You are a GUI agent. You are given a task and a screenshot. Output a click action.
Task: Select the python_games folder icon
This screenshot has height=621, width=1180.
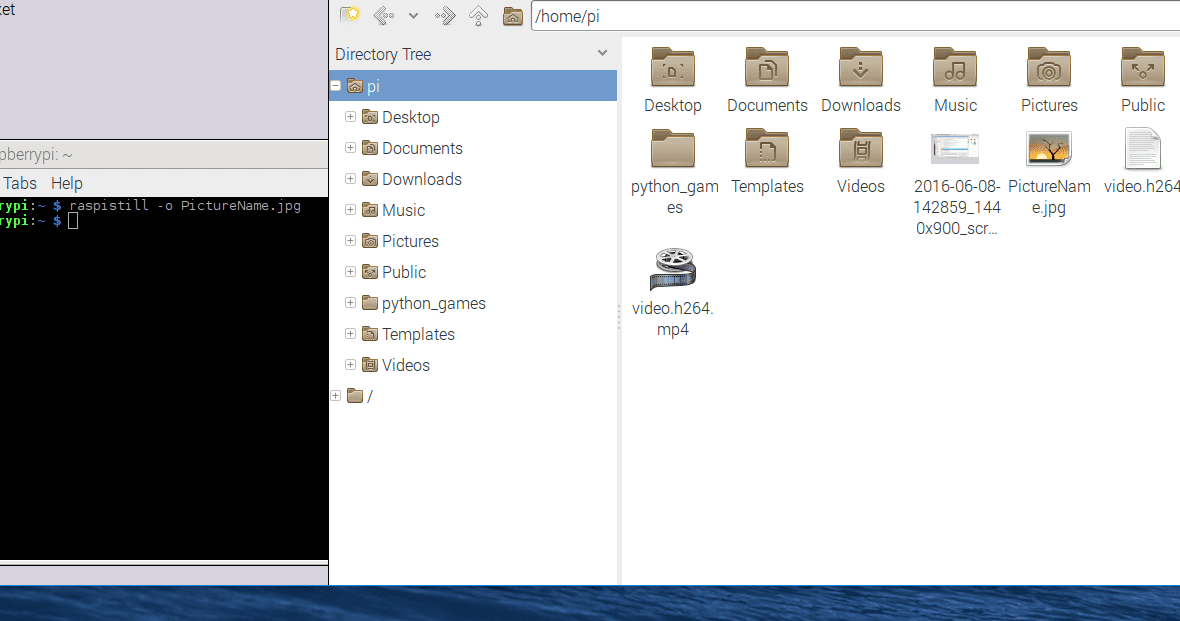tap(672, 149)
